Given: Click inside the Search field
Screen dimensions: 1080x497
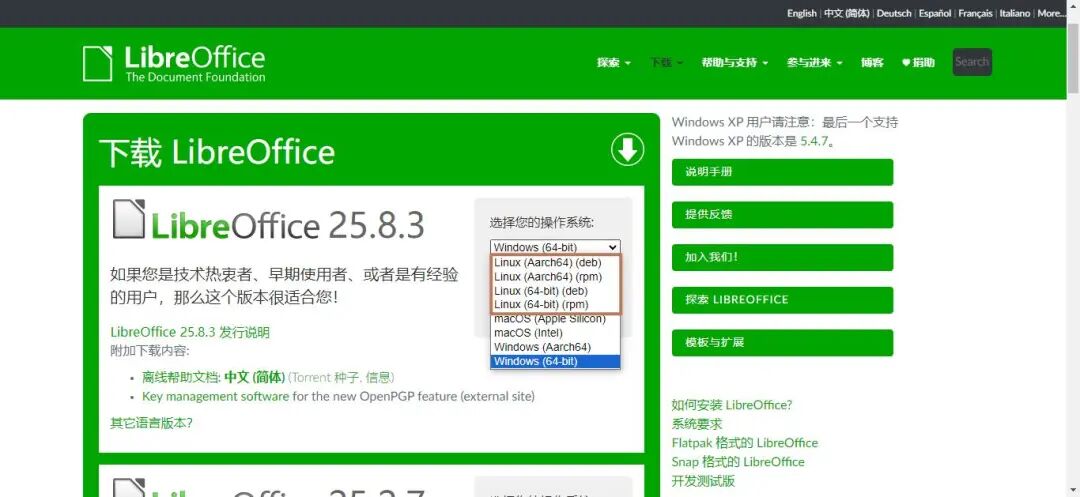Looking at the screenshot, I should click(972, 62).
